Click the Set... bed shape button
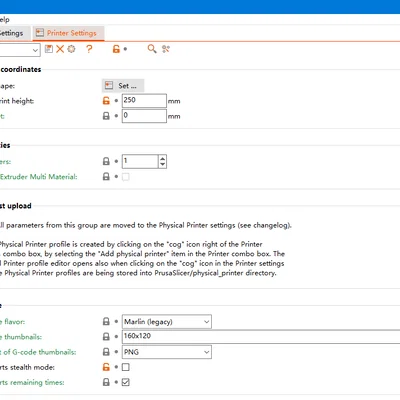Image resolution: width=400 pixels, height=400 pixels. (123, 86)
